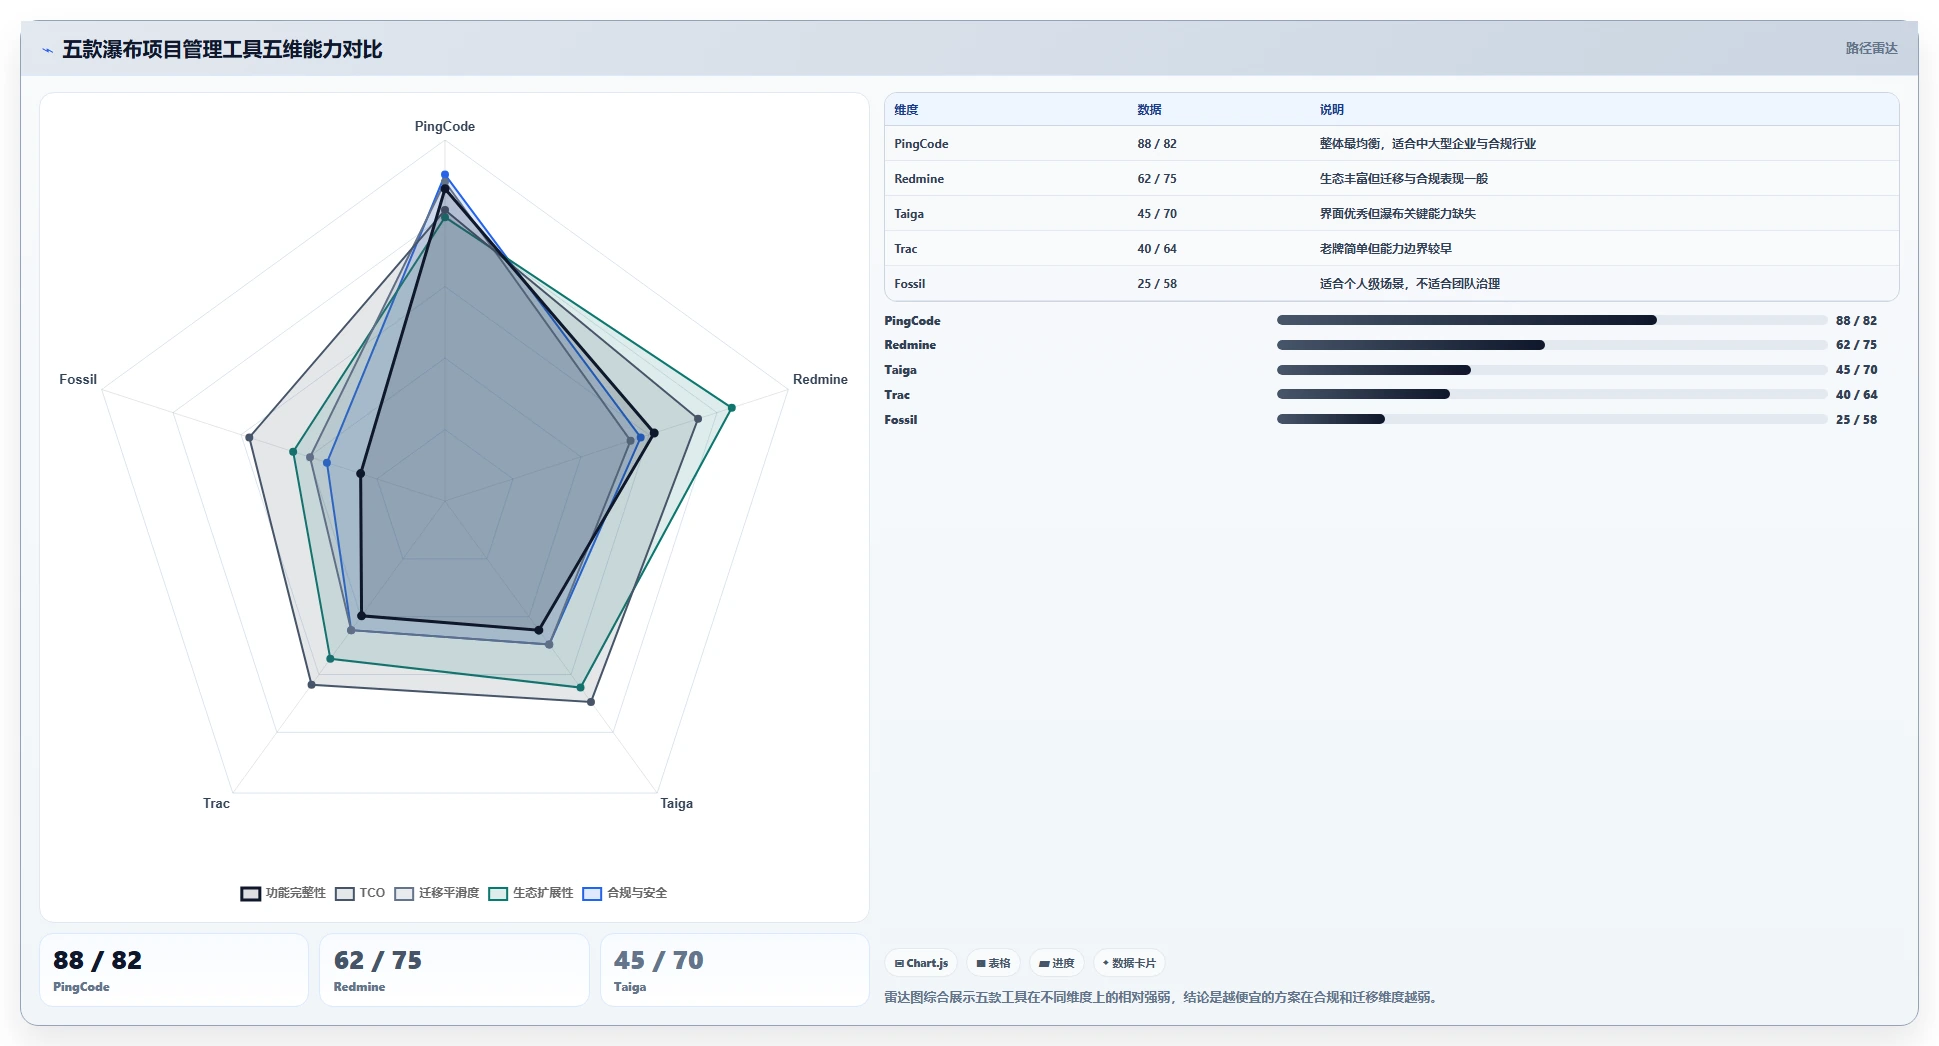Click the Fossil radar axis label
The width and height of the screenshot is (1939, 1046).
click(78, 379)
